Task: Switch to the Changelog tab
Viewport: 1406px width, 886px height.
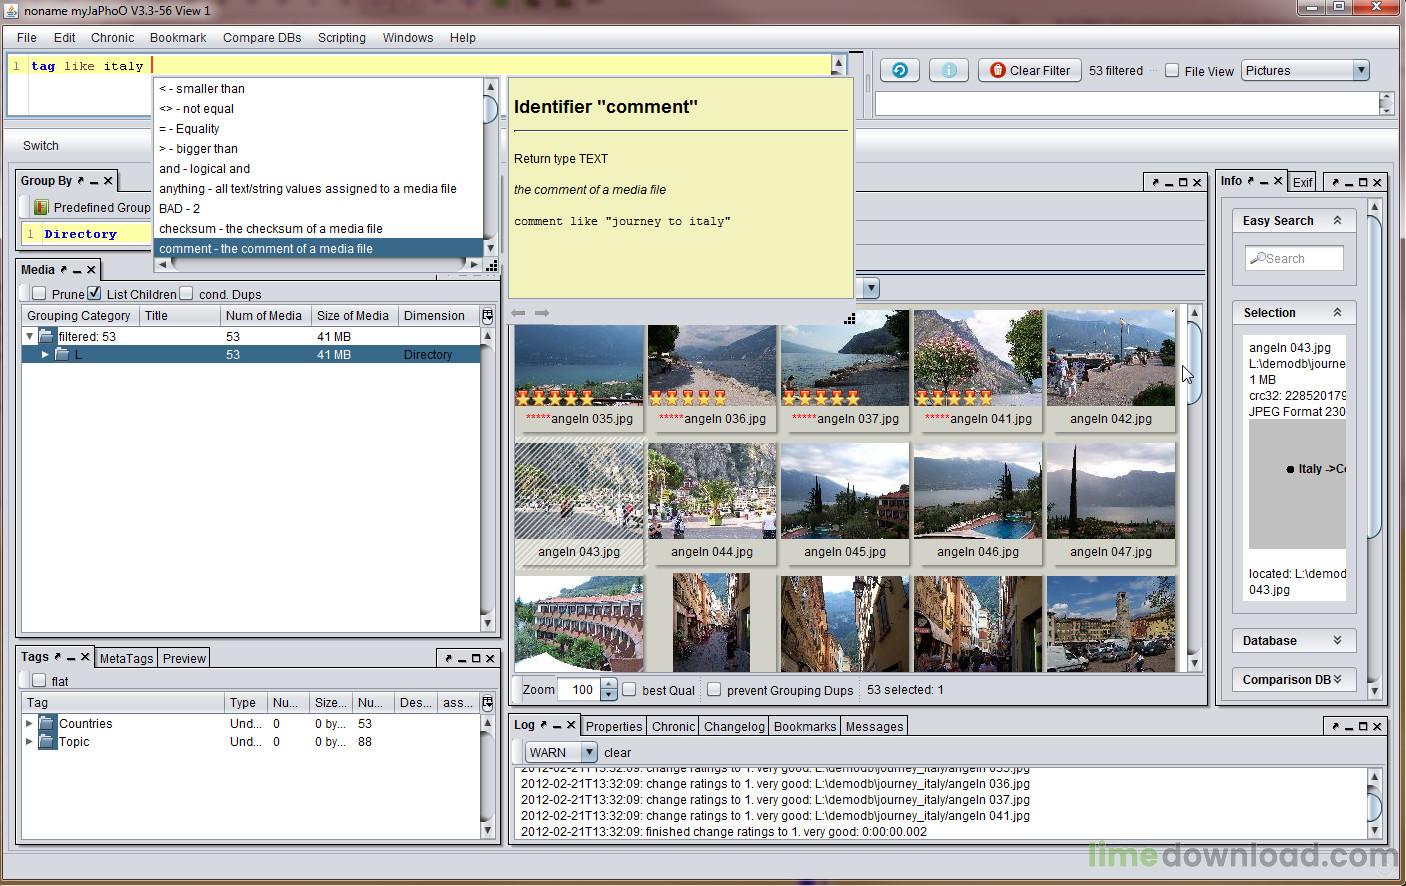Action: click(734, 726)
